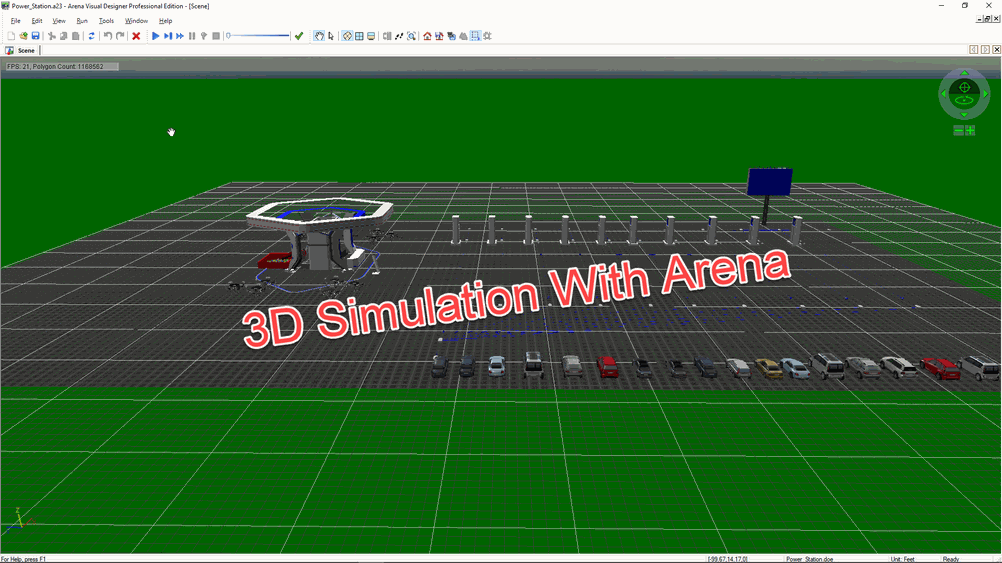Zoom in with green plus button
This screenshot has height=563, width=1002.
970,130
